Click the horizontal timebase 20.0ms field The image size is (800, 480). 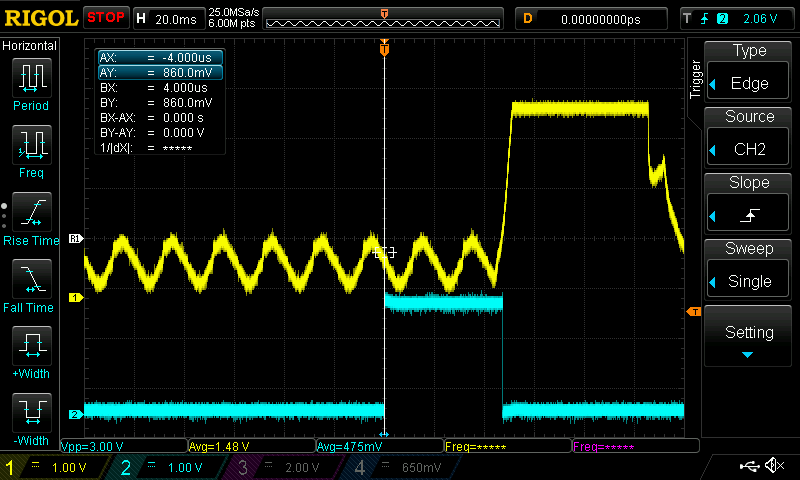[x=169, y=19]
